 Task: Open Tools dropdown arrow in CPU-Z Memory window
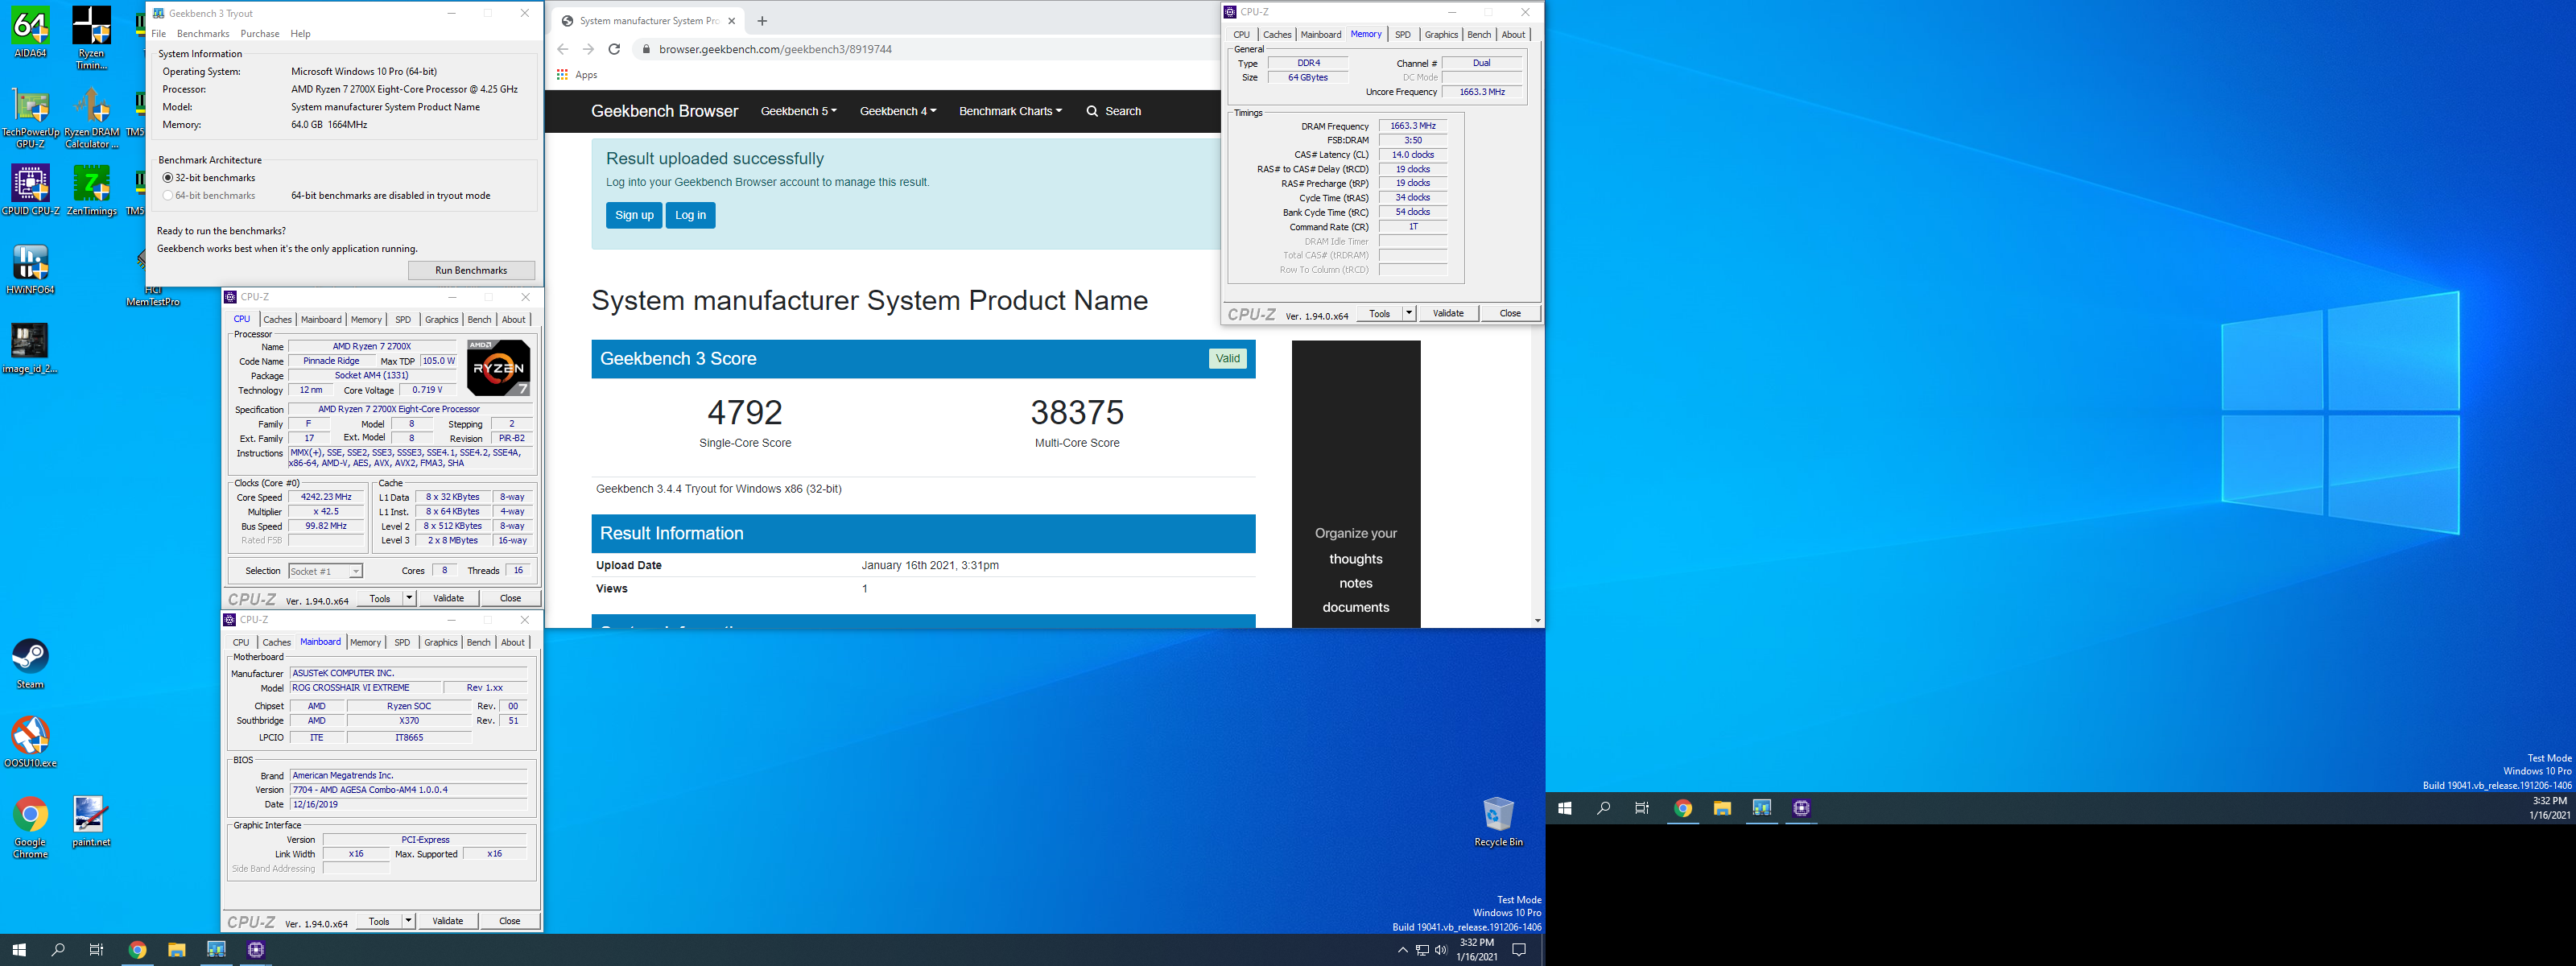[x=1409, y=313]
